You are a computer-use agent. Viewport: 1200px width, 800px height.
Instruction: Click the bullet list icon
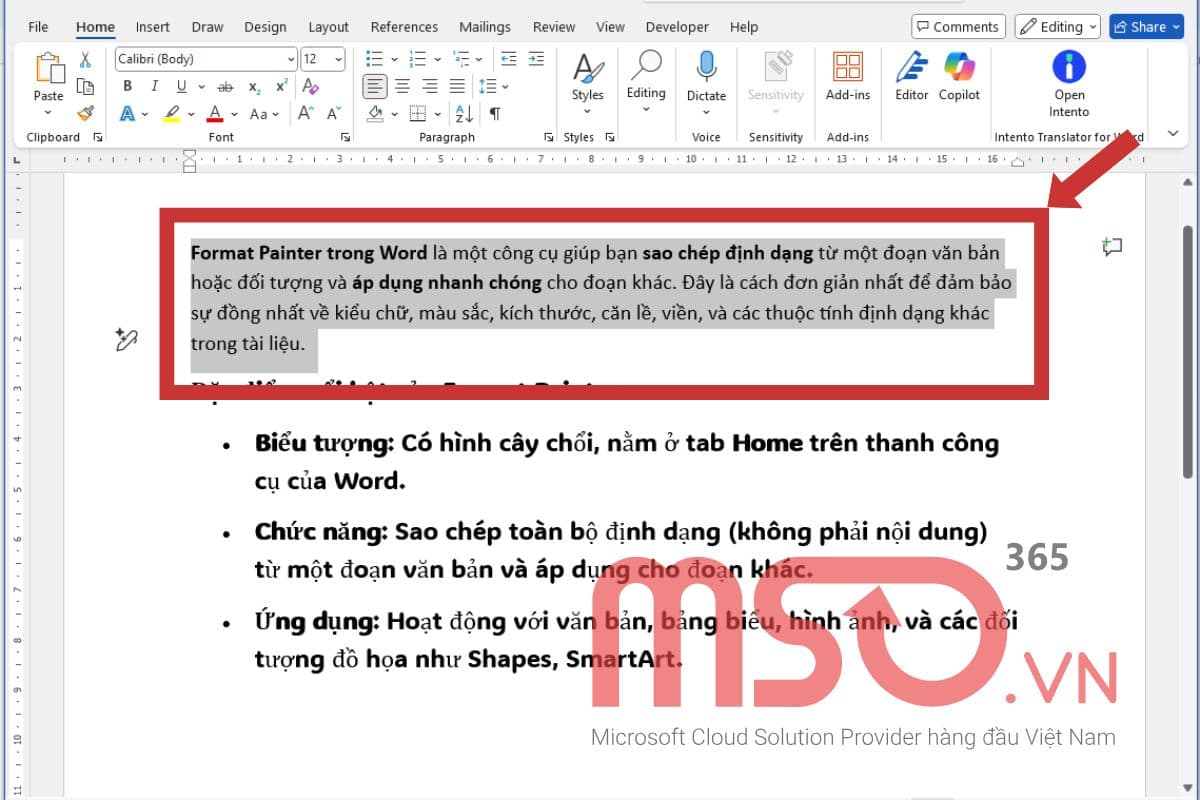pyautogui.click(x=375, y=59)
